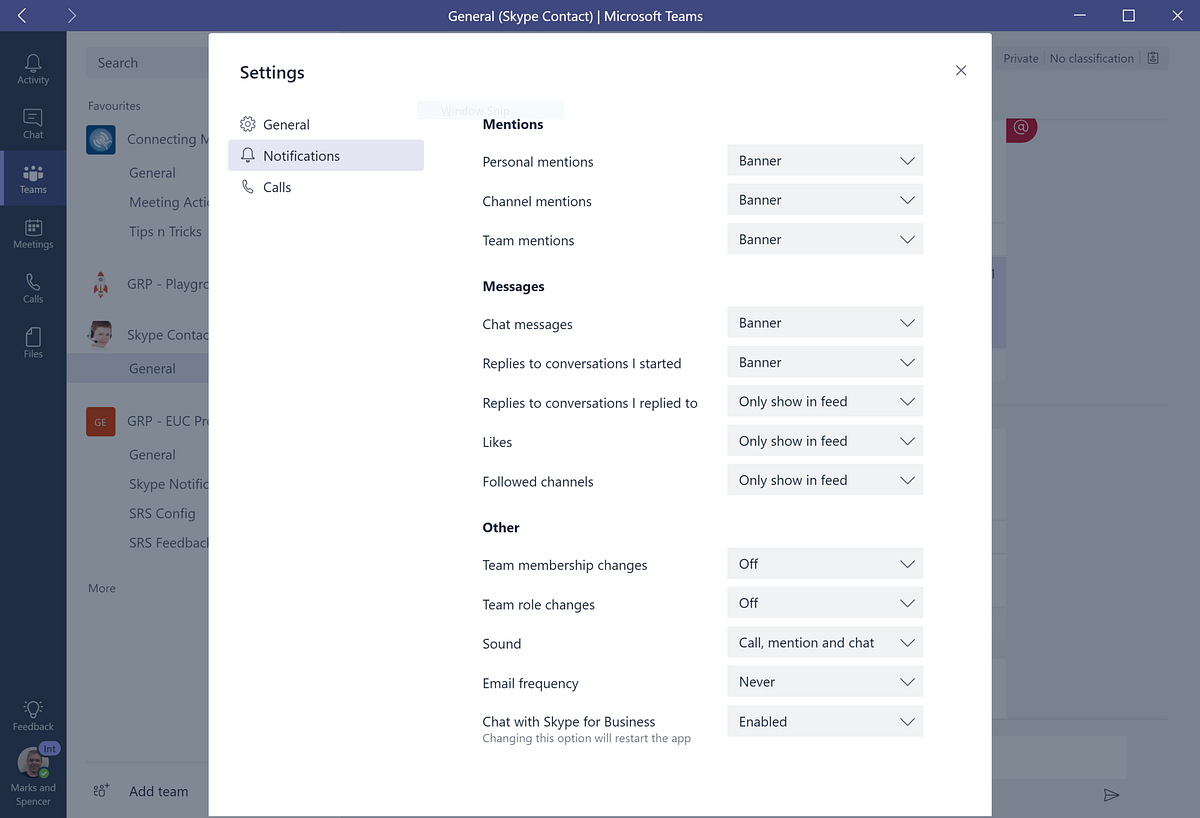Open Team role changes dropdown
1200x818 pixels.
825,603
